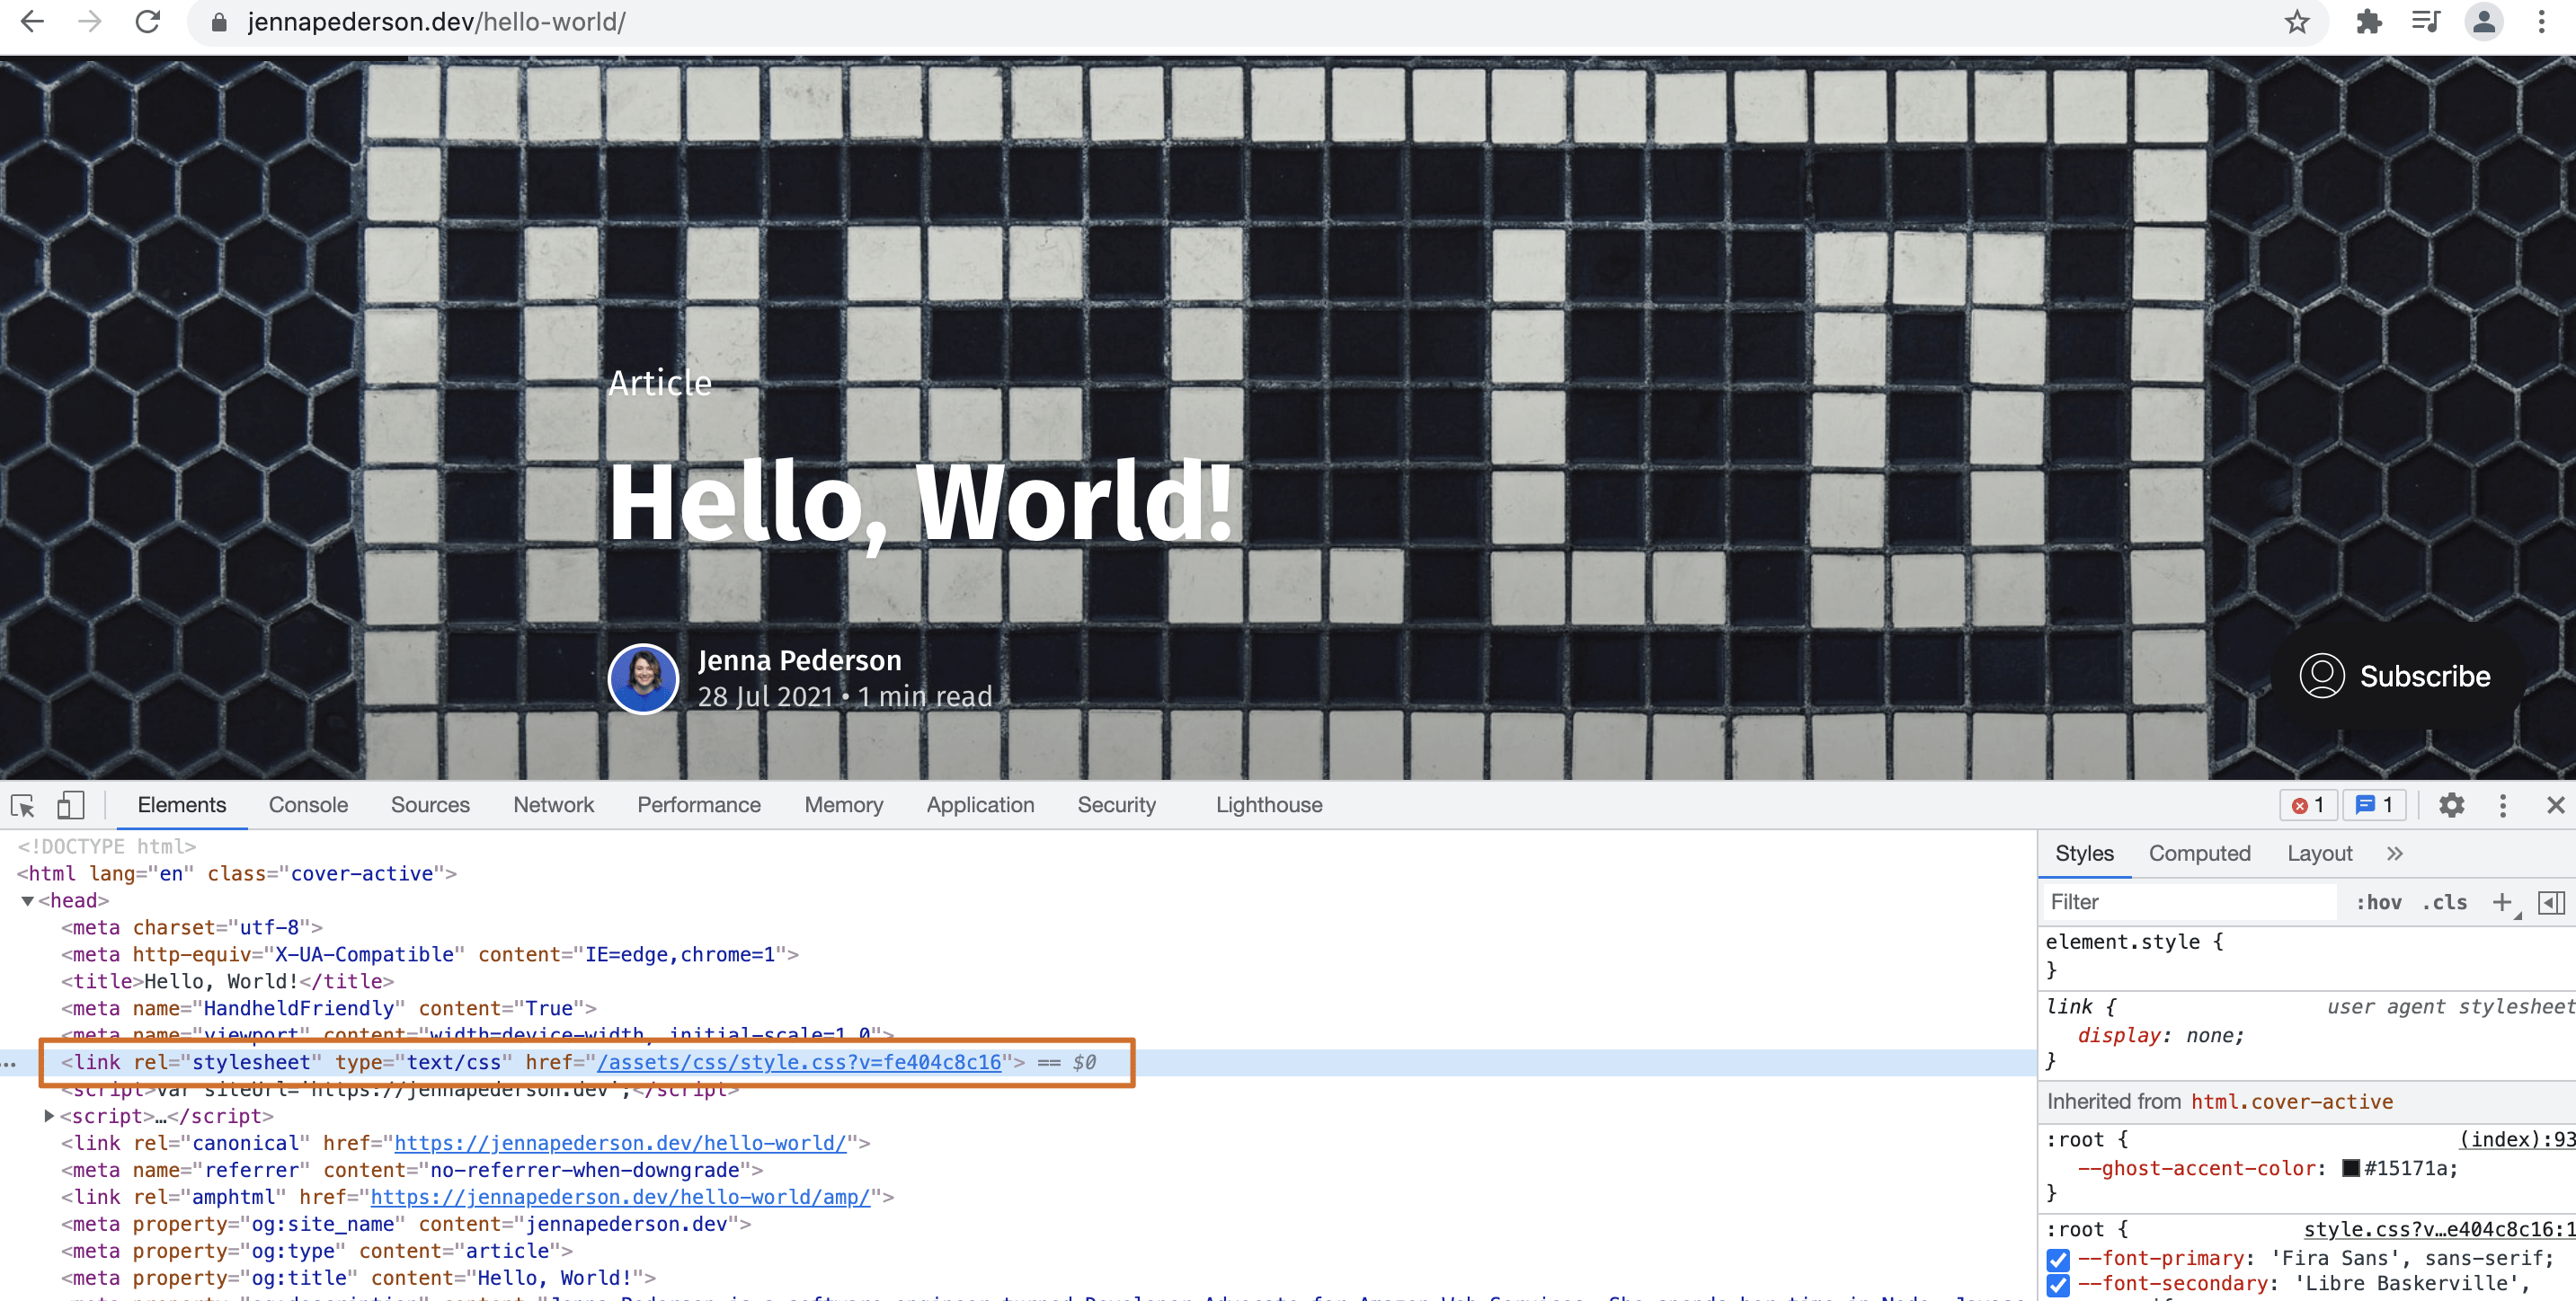Expand the collapsed script element

[x=49, y=1116]
